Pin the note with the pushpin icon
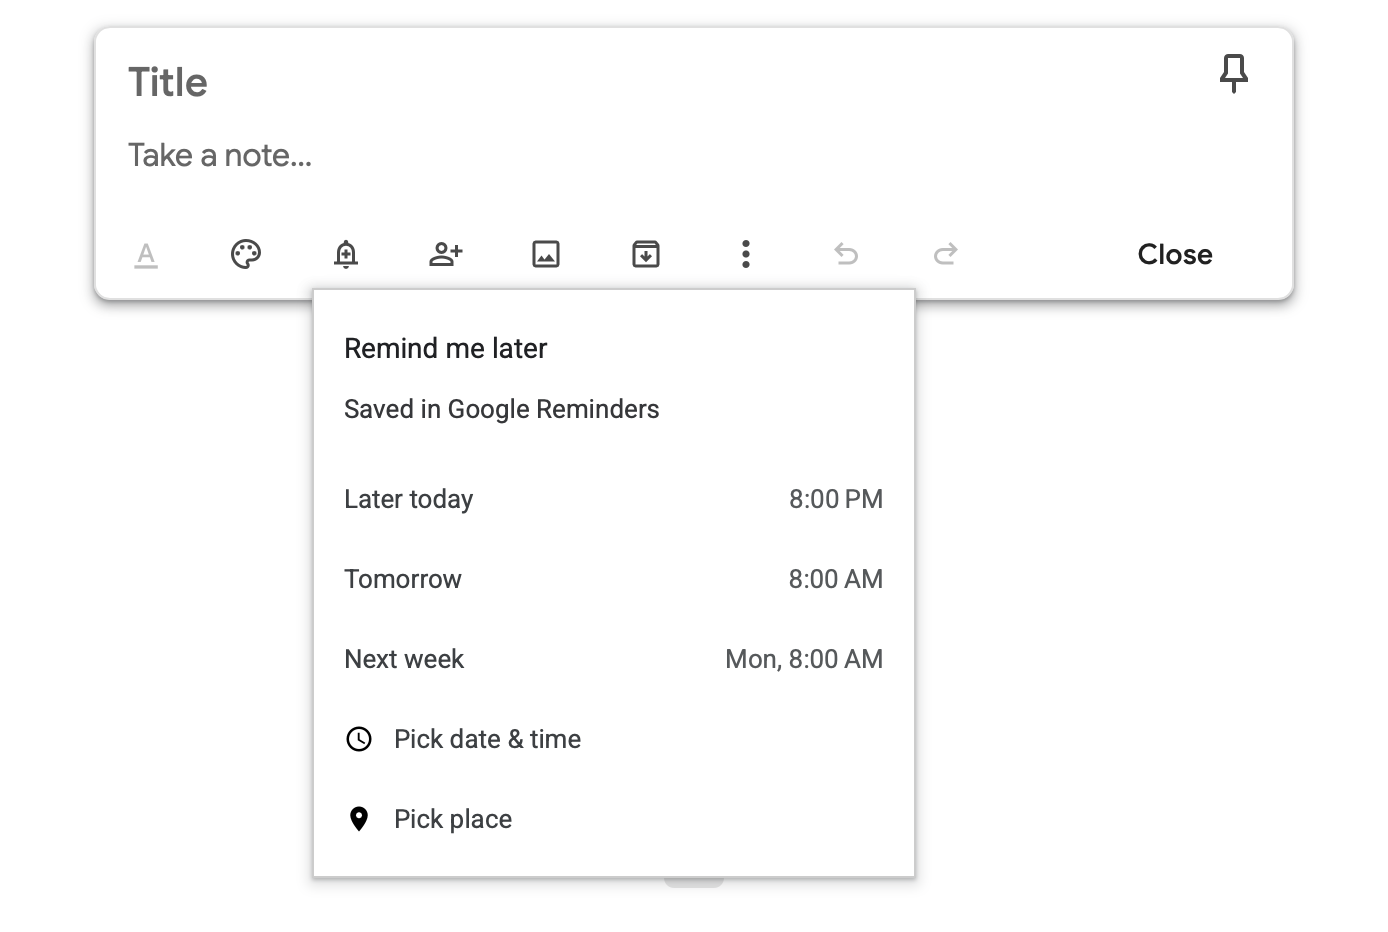The width and height of the screenshot is (1388, 932). coord(1234,73)
